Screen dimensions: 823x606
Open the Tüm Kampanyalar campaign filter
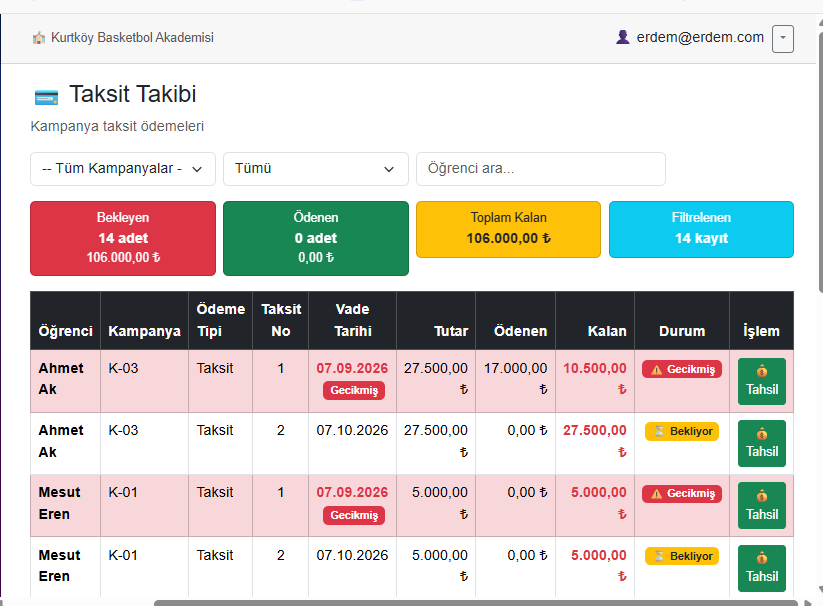123,169
